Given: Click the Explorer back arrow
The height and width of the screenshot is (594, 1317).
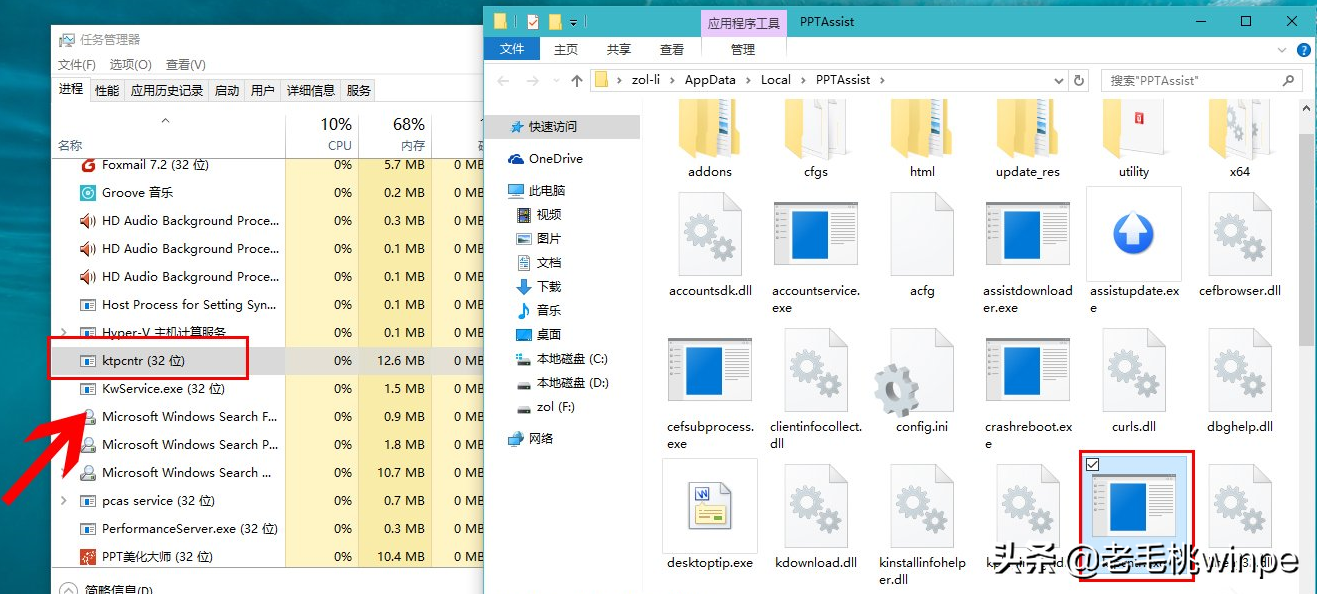Looking at the screenshot, I should click(503, 80).
